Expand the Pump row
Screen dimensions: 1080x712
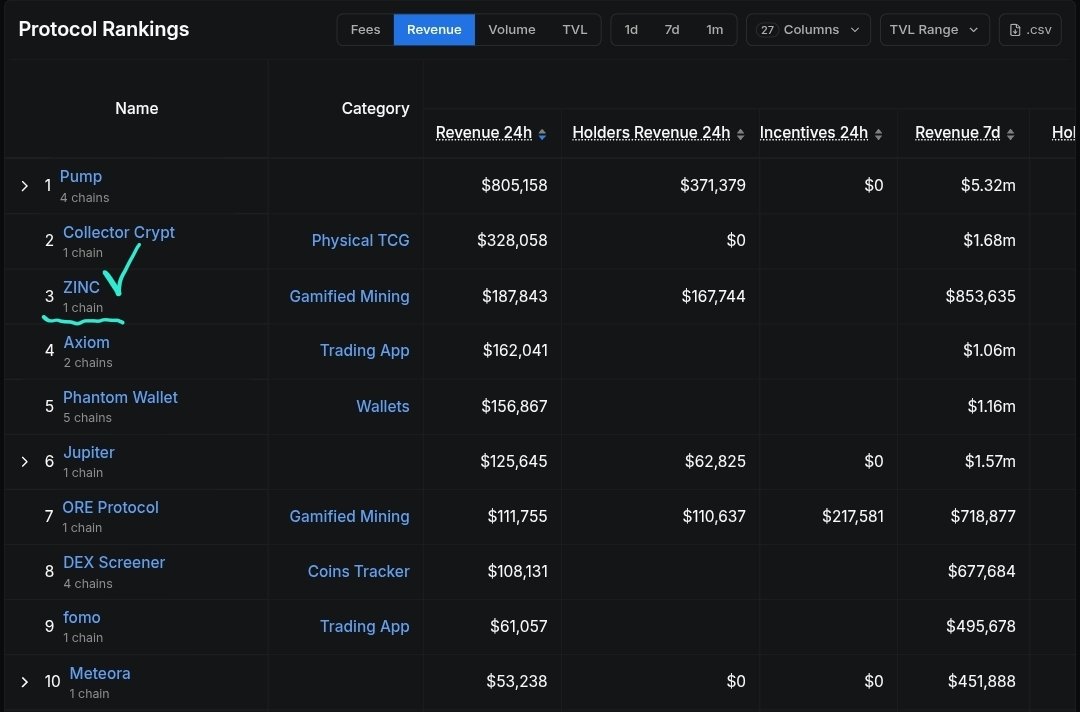coord(25,186)
